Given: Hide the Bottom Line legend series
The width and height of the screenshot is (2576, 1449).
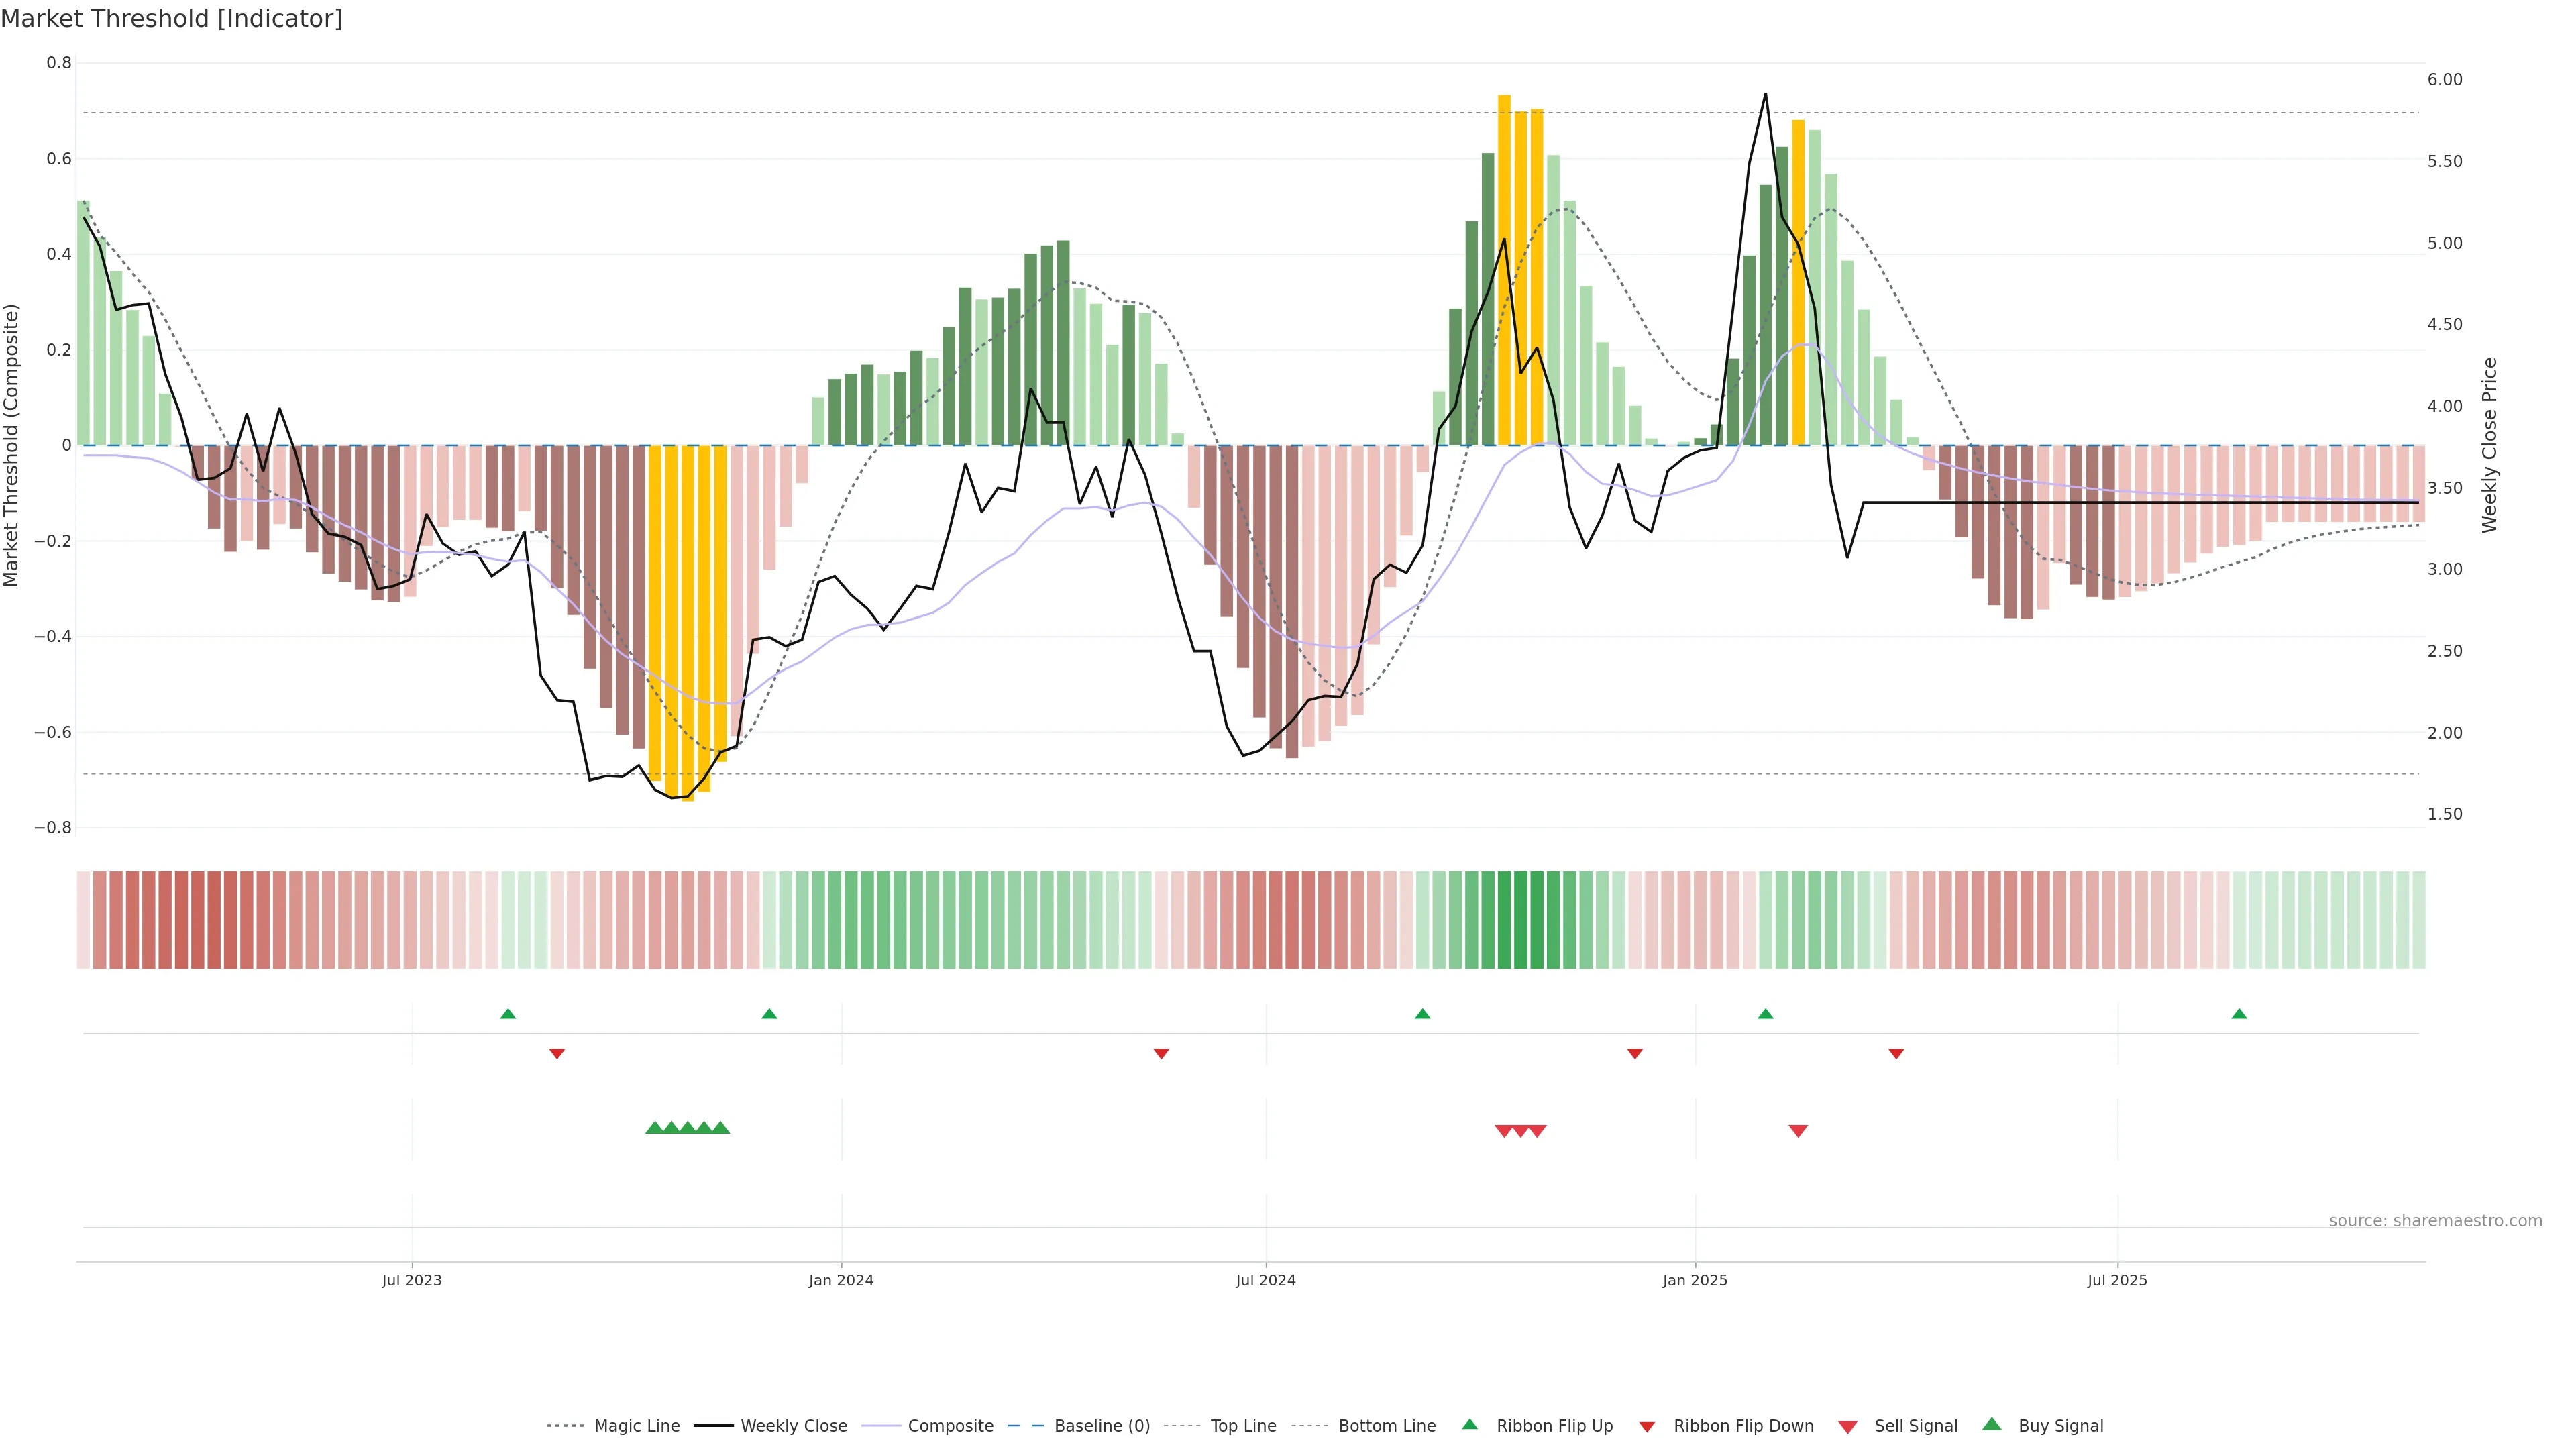Looking at the screenshot, I should tap(1386, 1426).
